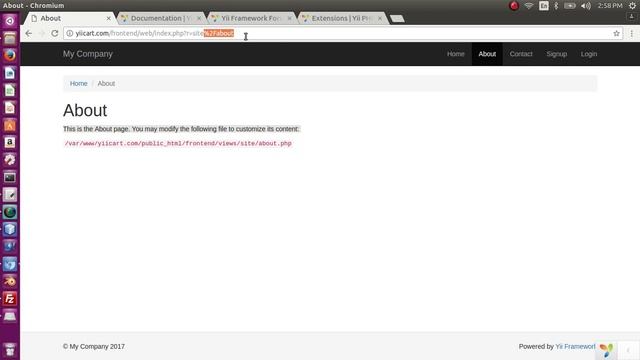Open the Terminal from the launcher
Viewport: 640px width, 360px height.
click(x=10, y=177)
